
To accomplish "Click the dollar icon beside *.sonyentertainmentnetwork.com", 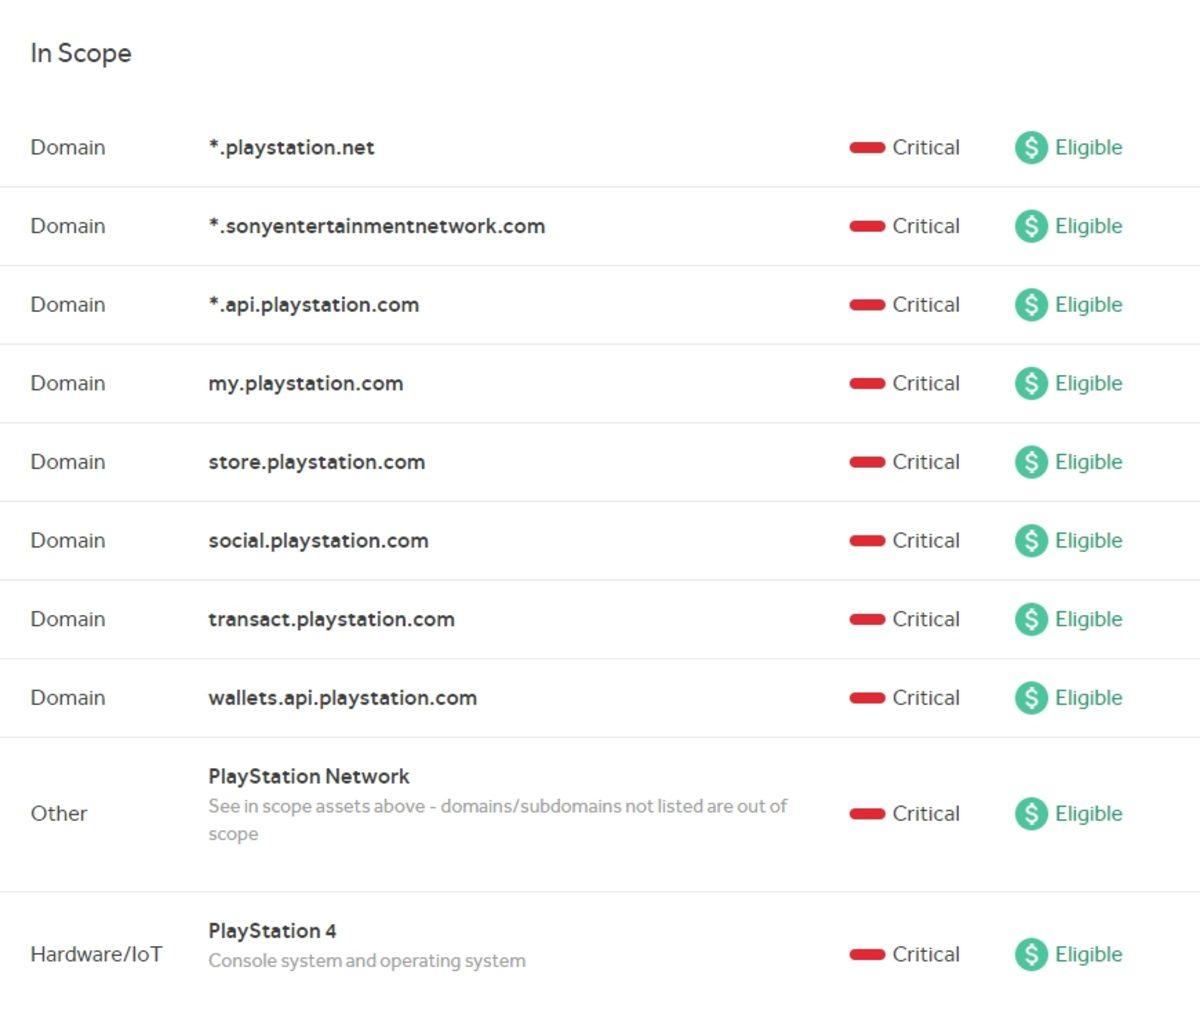I will [1031, 226].
